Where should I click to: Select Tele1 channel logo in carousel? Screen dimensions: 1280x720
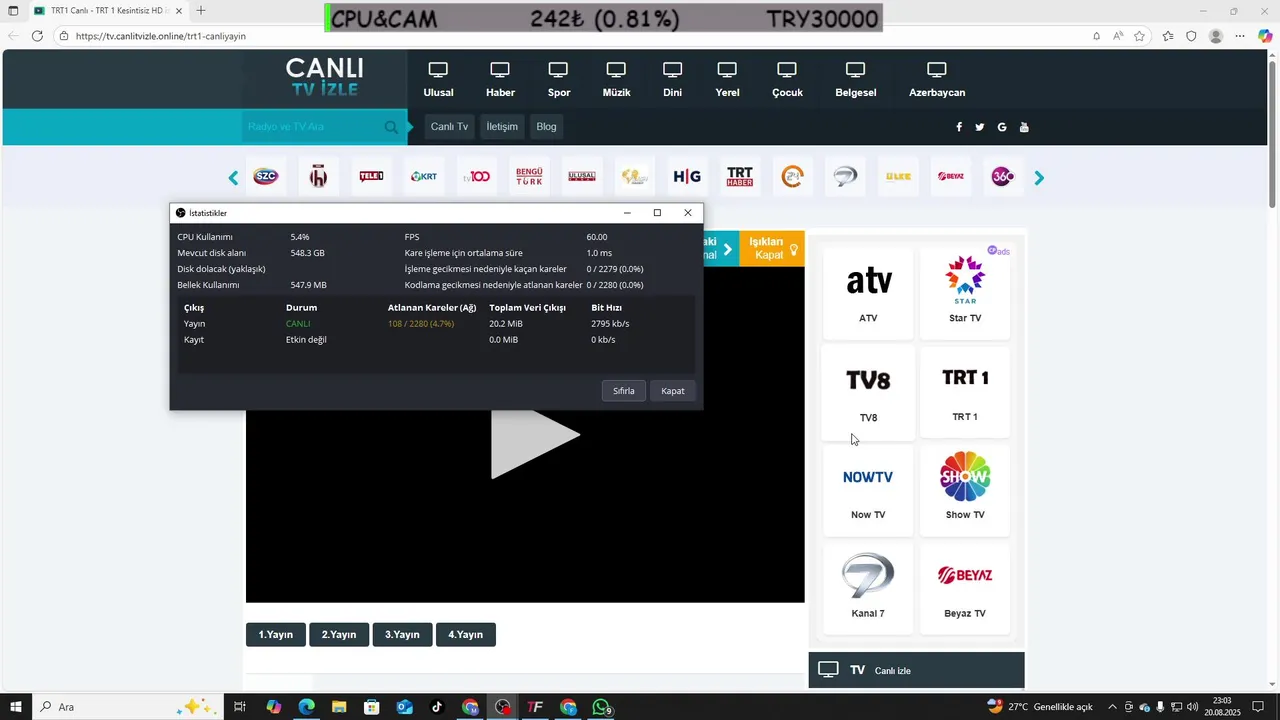[371, 177]
